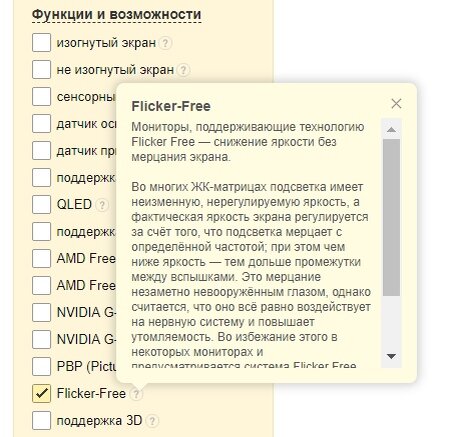This screenshot has height=437, width=456.
Task: Open help icon next to поддержка 3D
Action: (152, 421)
